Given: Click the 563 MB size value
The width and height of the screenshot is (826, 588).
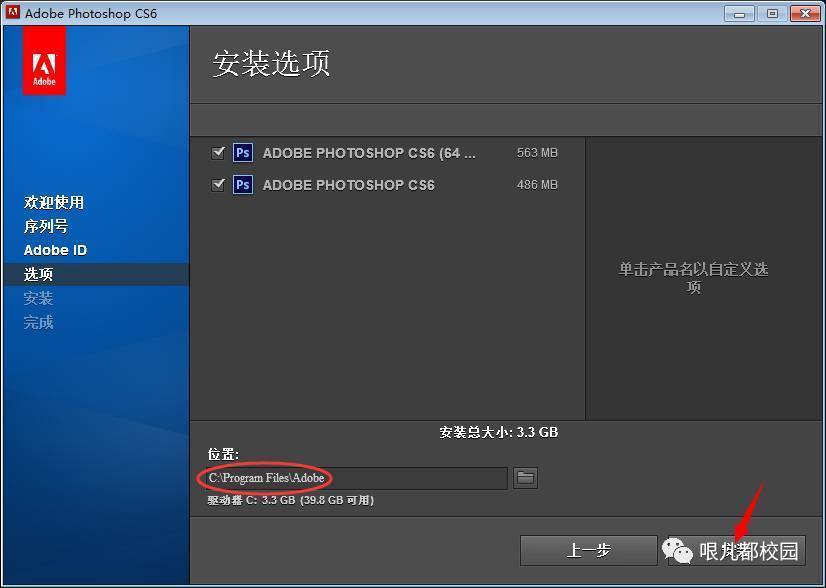Looking at the screenshot, I should click(x=537, y=153).
